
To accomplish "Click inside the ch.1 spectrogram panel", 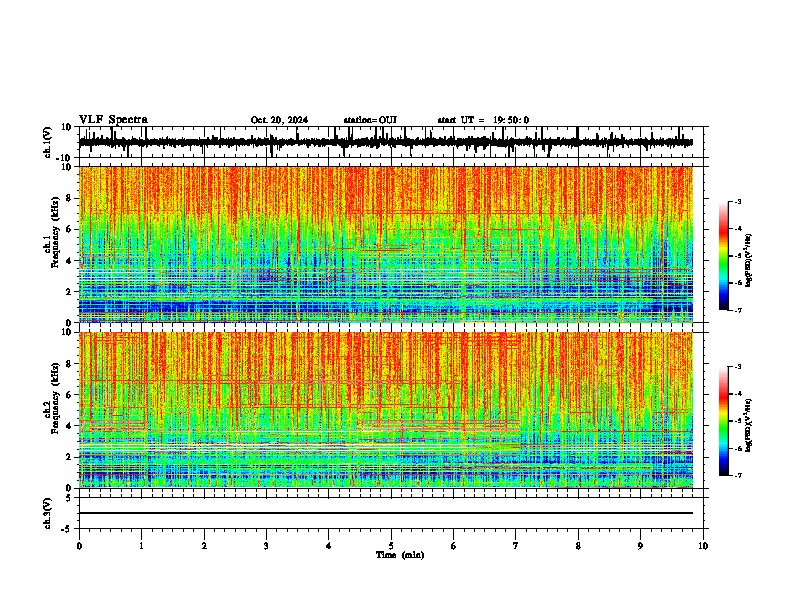I will pos(386,244).
